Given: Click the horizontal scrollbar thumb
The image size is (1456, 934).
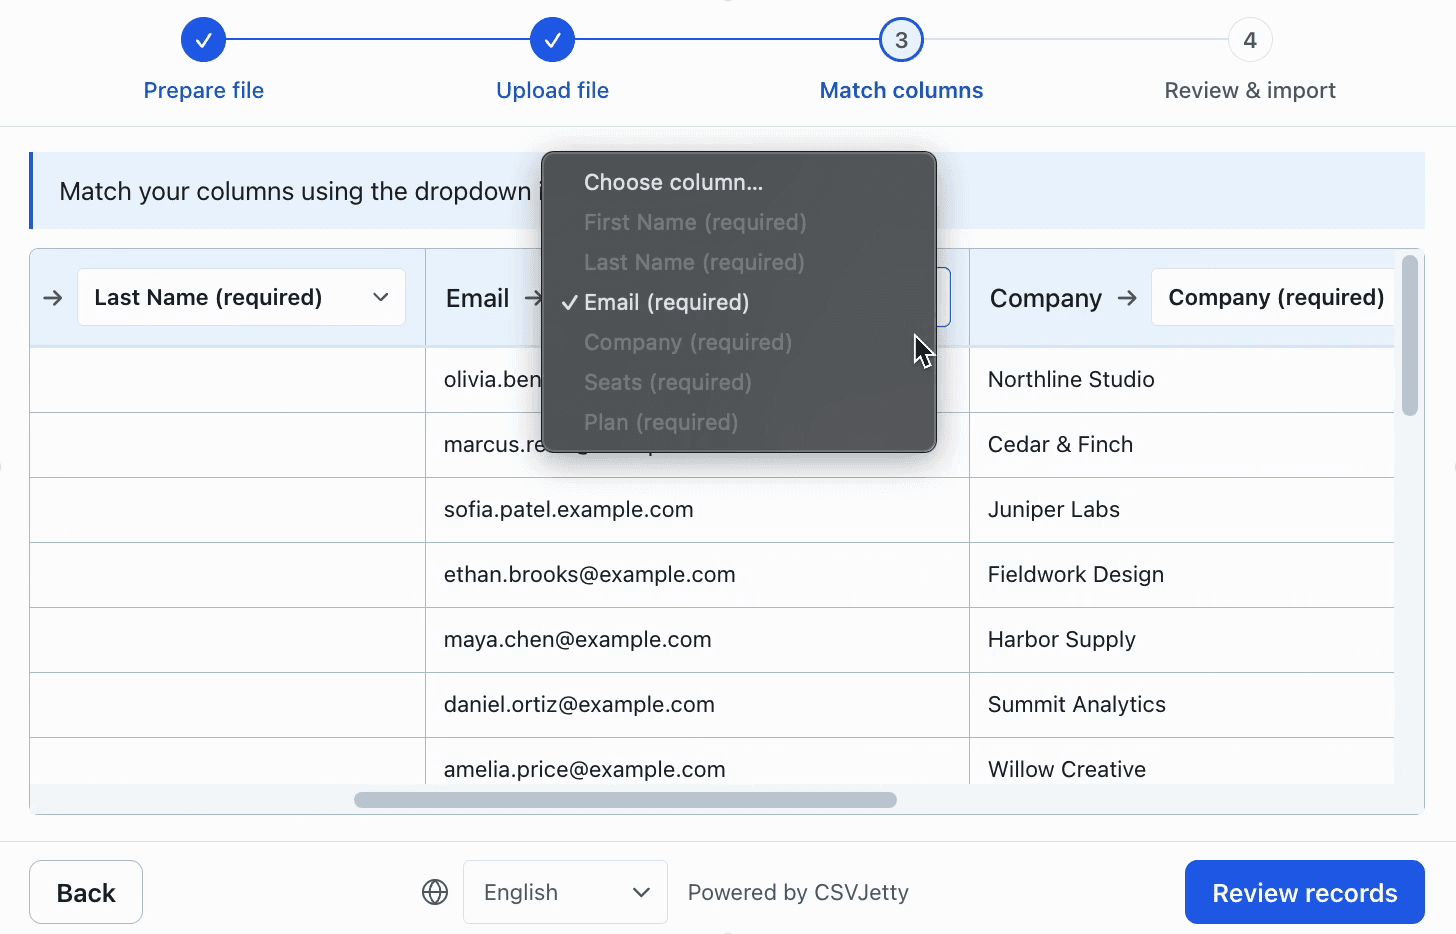Looking at the screenshot, I should pos(625,800).
